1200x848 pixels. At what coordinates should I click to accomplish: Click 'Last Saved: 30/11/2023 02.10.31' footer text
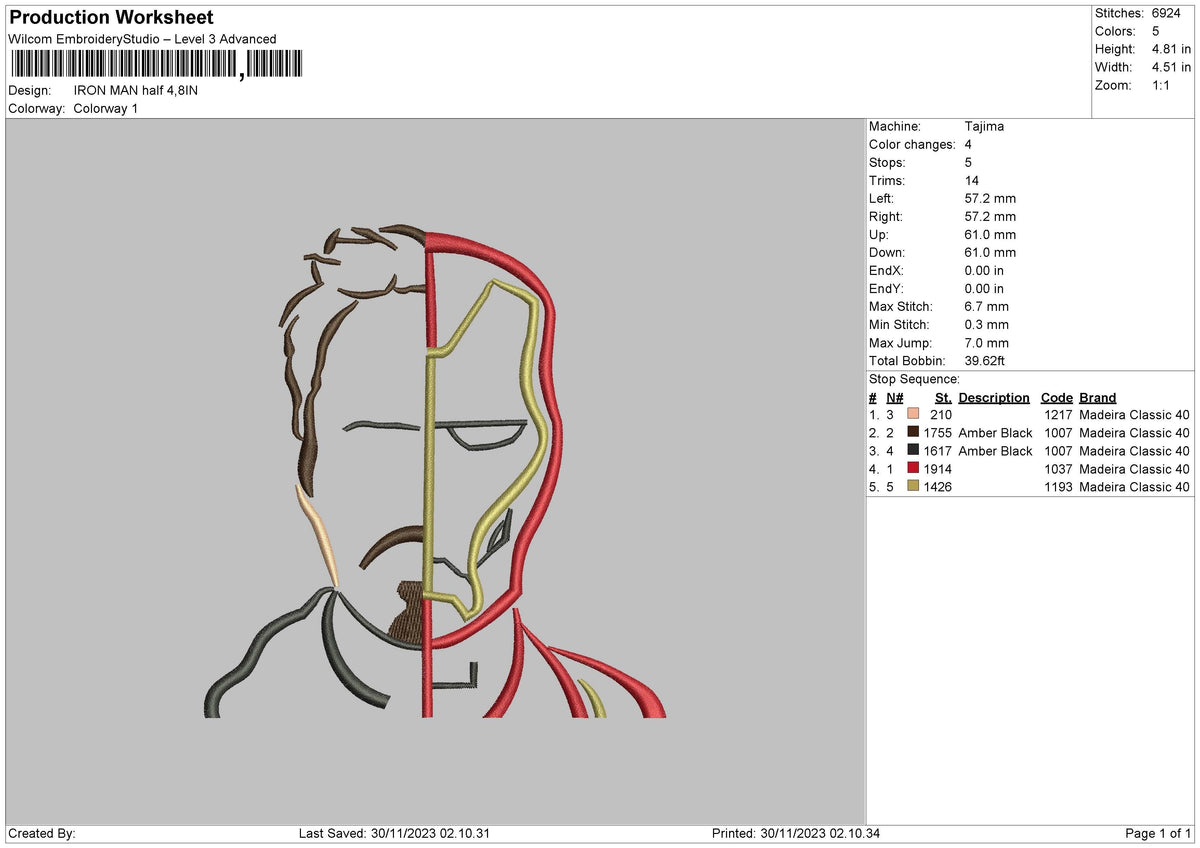tap(394, 834)
